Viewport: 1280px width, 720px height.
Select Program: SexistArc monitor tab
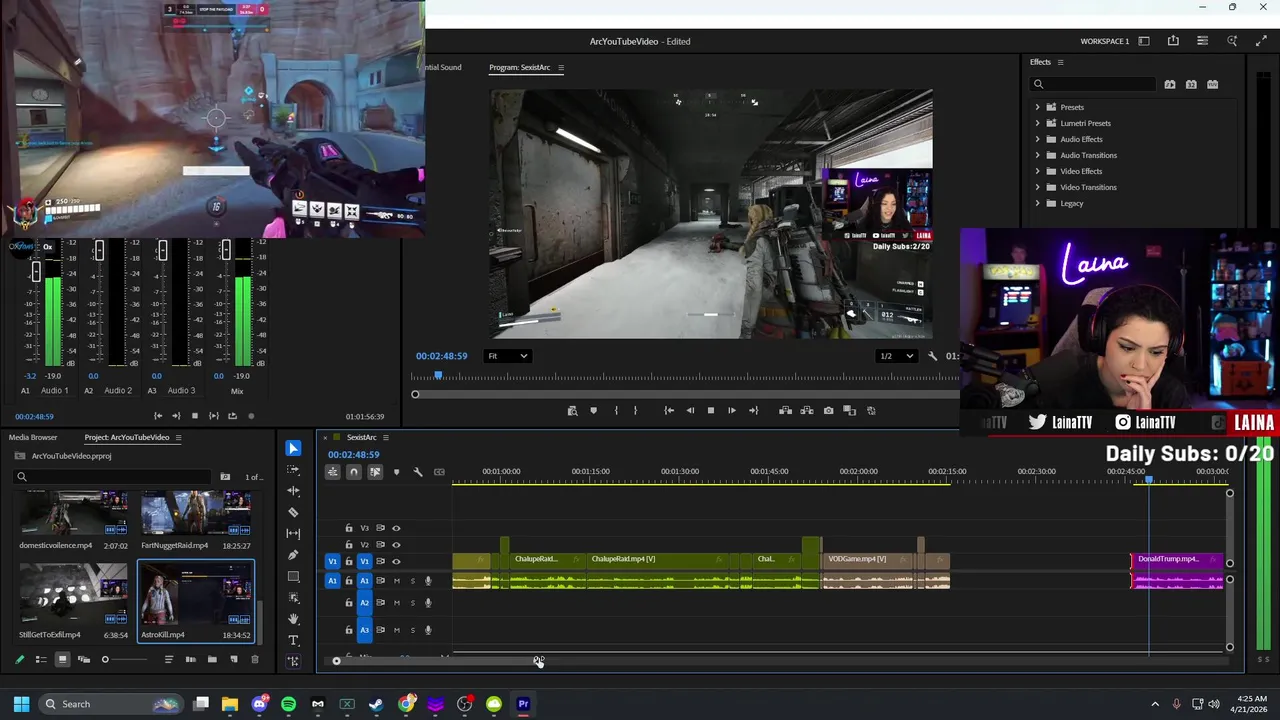coord(519,67)
